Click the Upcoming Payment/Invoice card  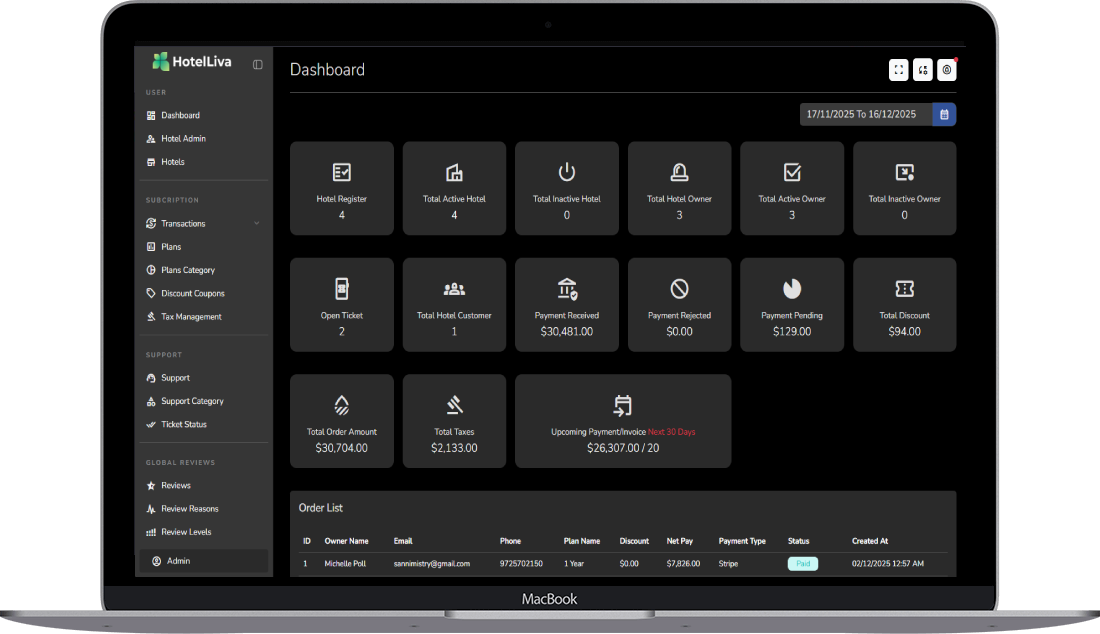(x=622, y=421)
